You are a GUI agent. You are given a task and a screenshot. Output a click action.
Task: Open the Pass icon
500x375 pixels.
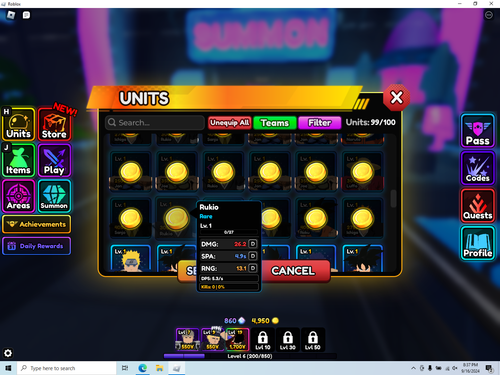point(477,131)
